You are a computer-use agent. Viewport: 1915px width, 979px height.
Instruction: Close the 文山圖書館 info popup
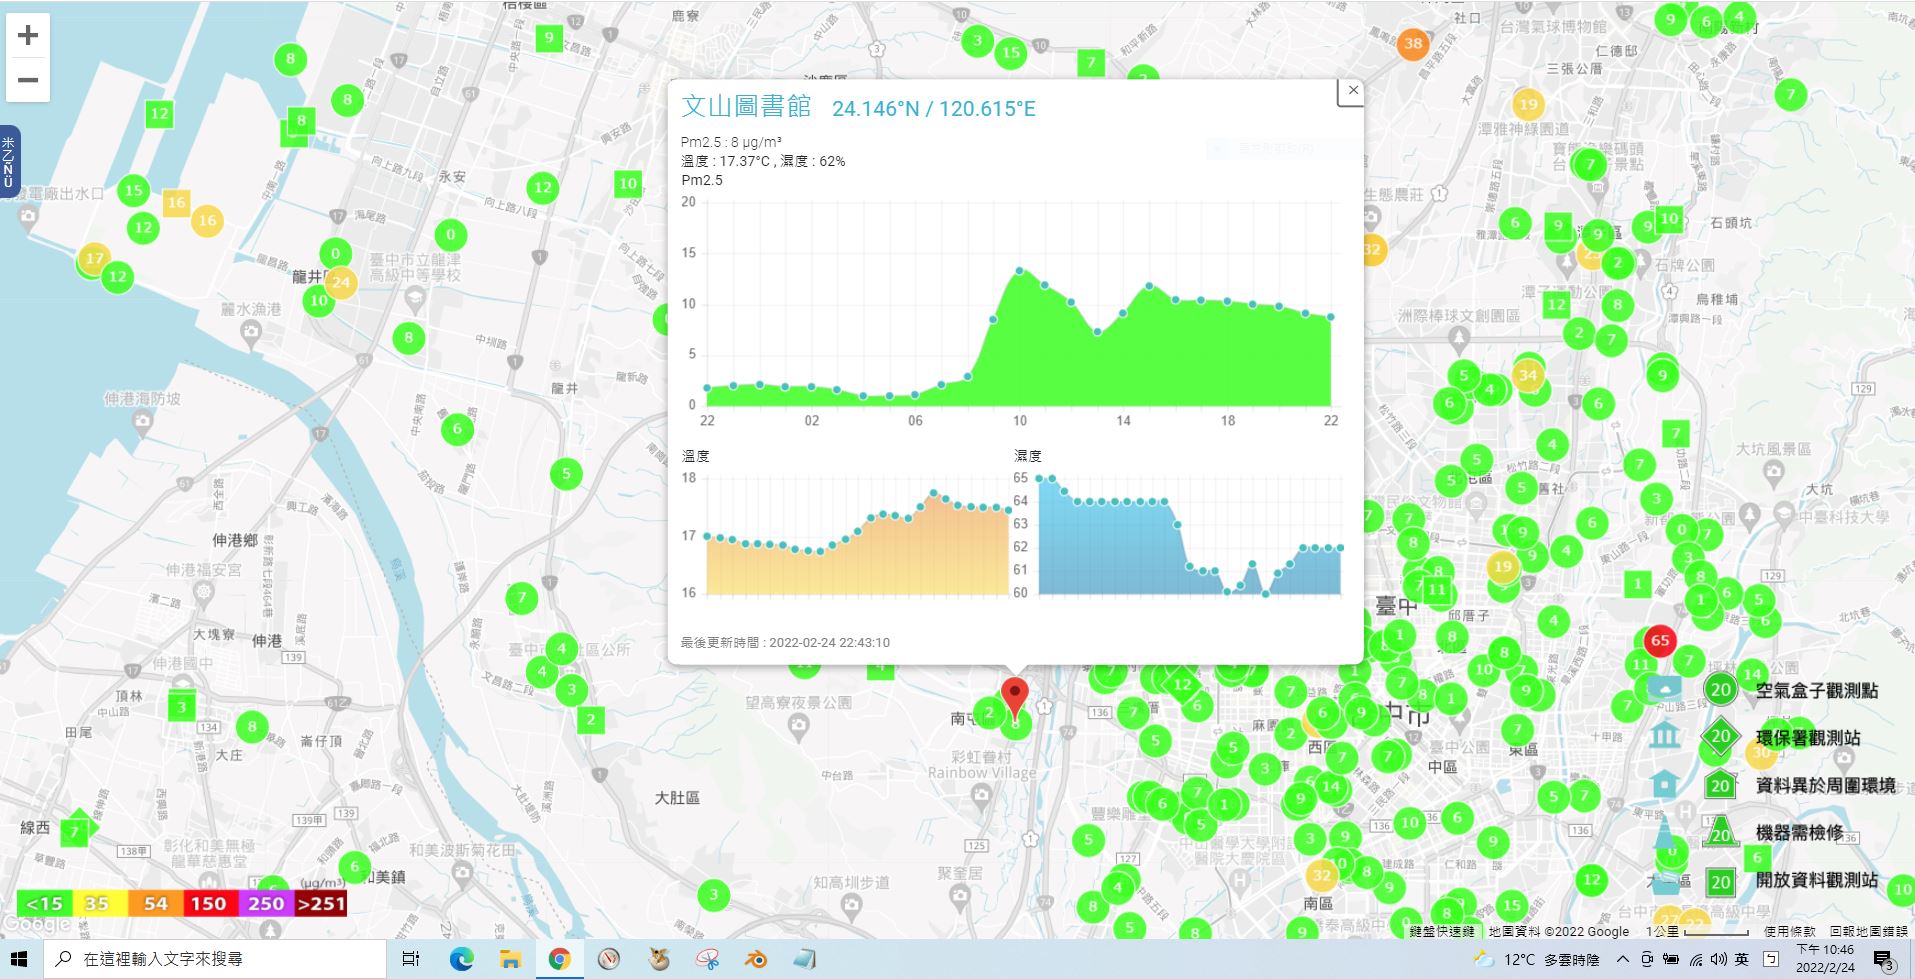[x=1353, y=90]
